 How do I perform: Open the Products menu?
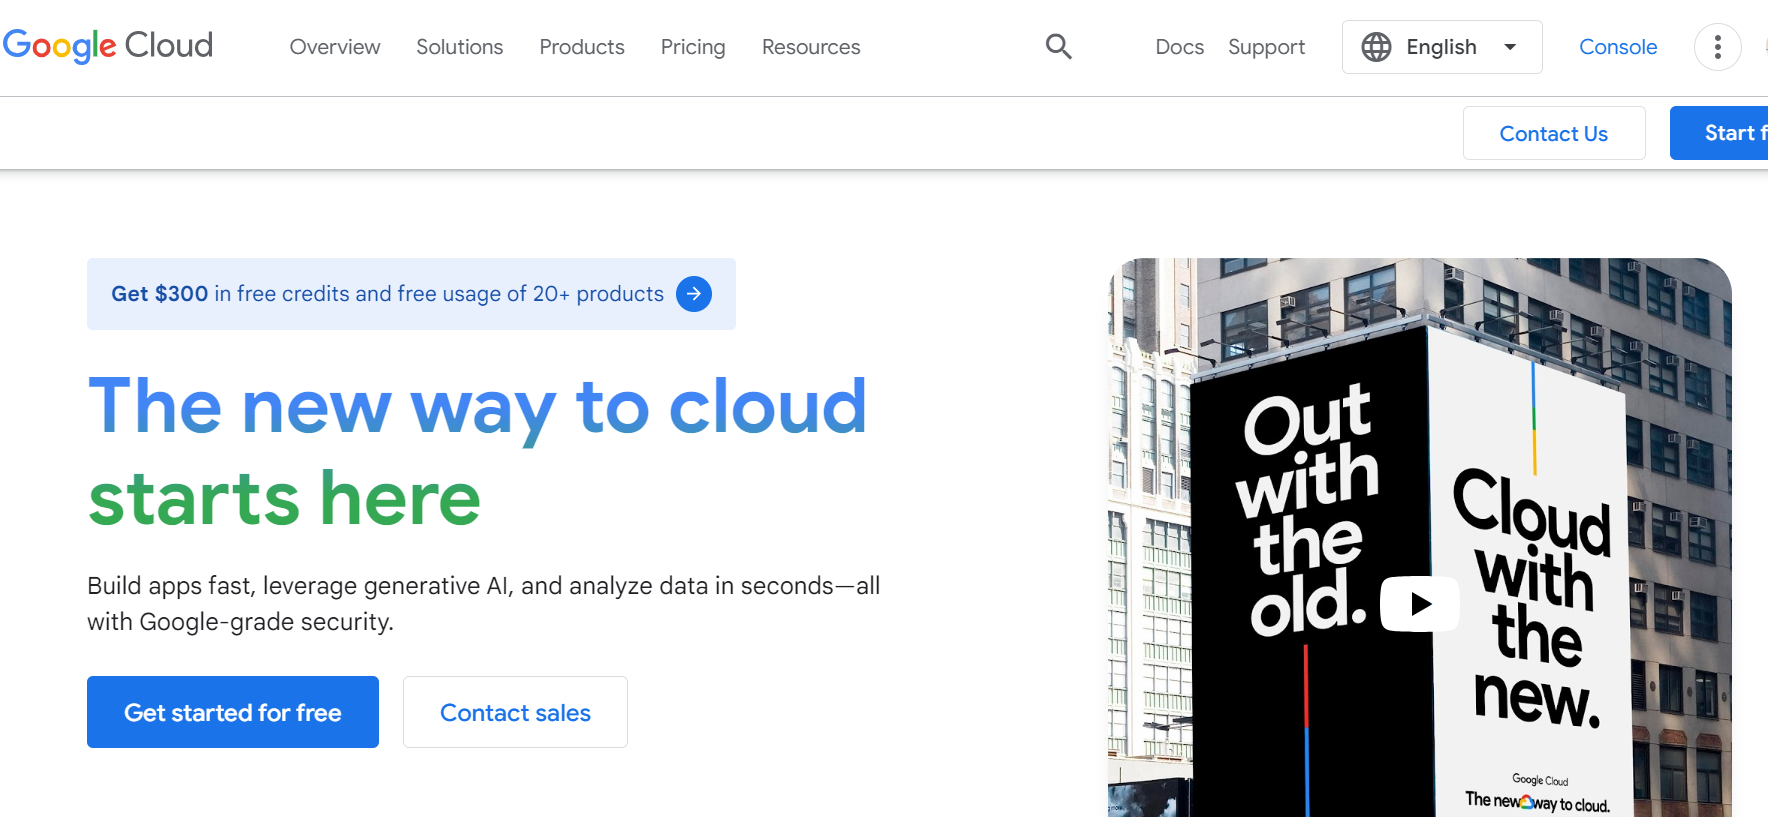point(582,47)
